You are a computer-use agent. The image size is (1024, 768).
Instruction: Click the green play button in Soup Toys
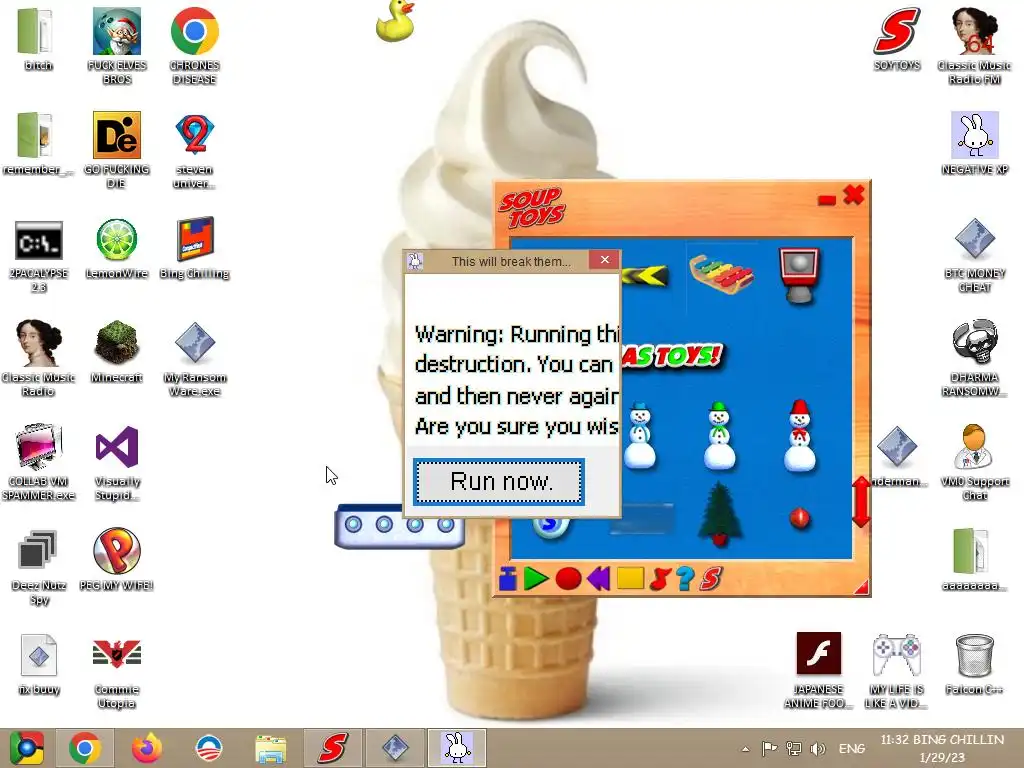536,579
